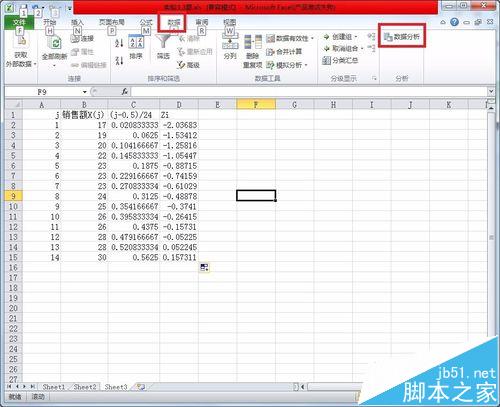Switch to the 审阅 (Review) tab

tap(202, 22)
